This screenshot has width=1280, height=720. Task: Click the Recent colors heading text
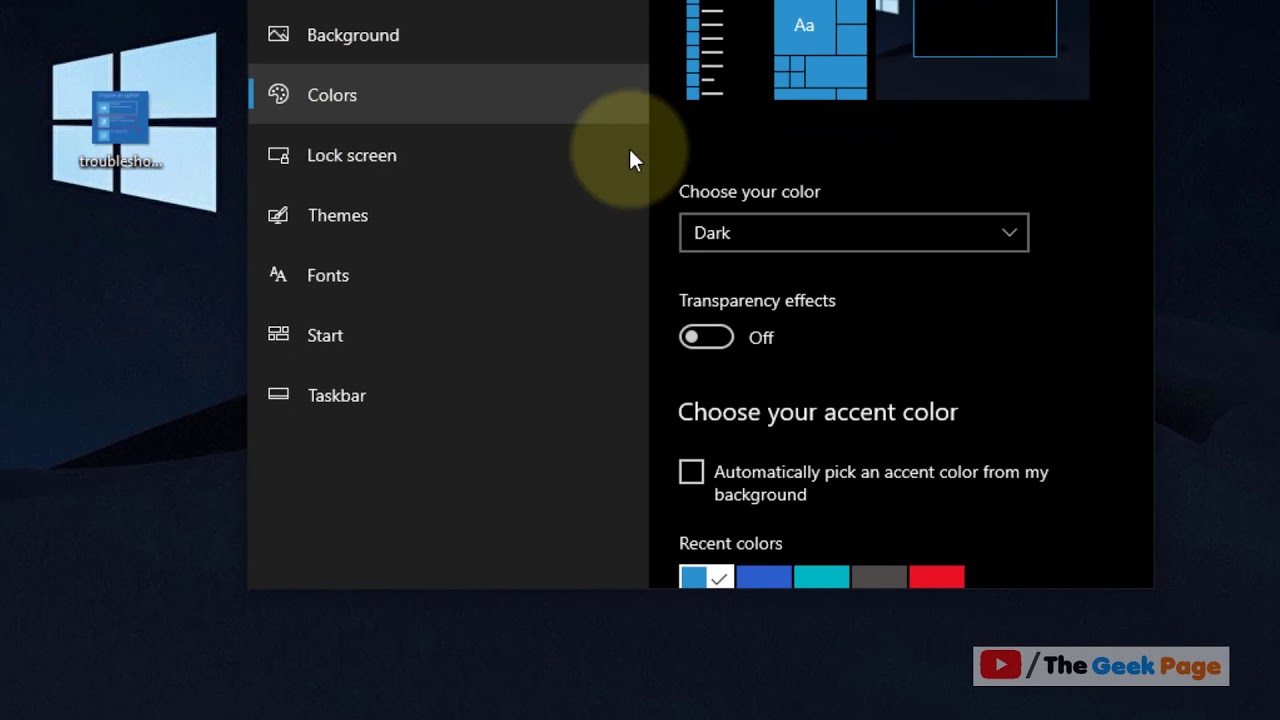point(731,543)
